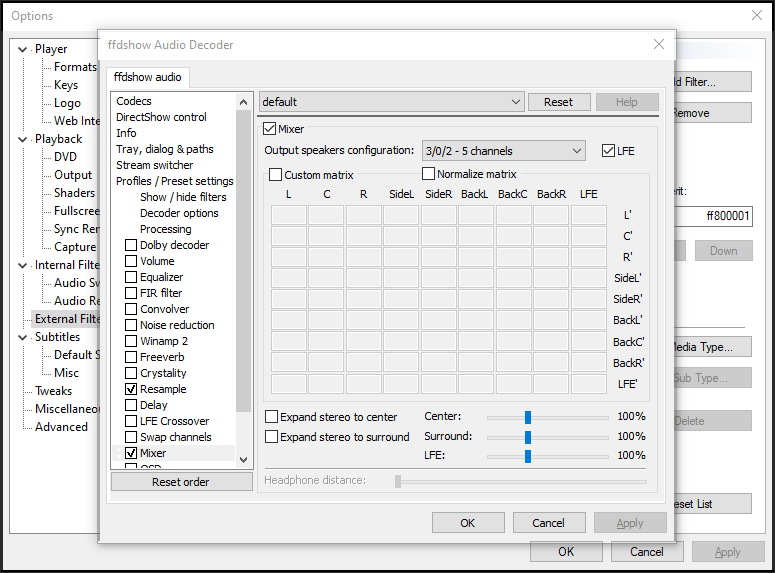
Task: Open the Processing page
Action: click(x=166, y=229)
